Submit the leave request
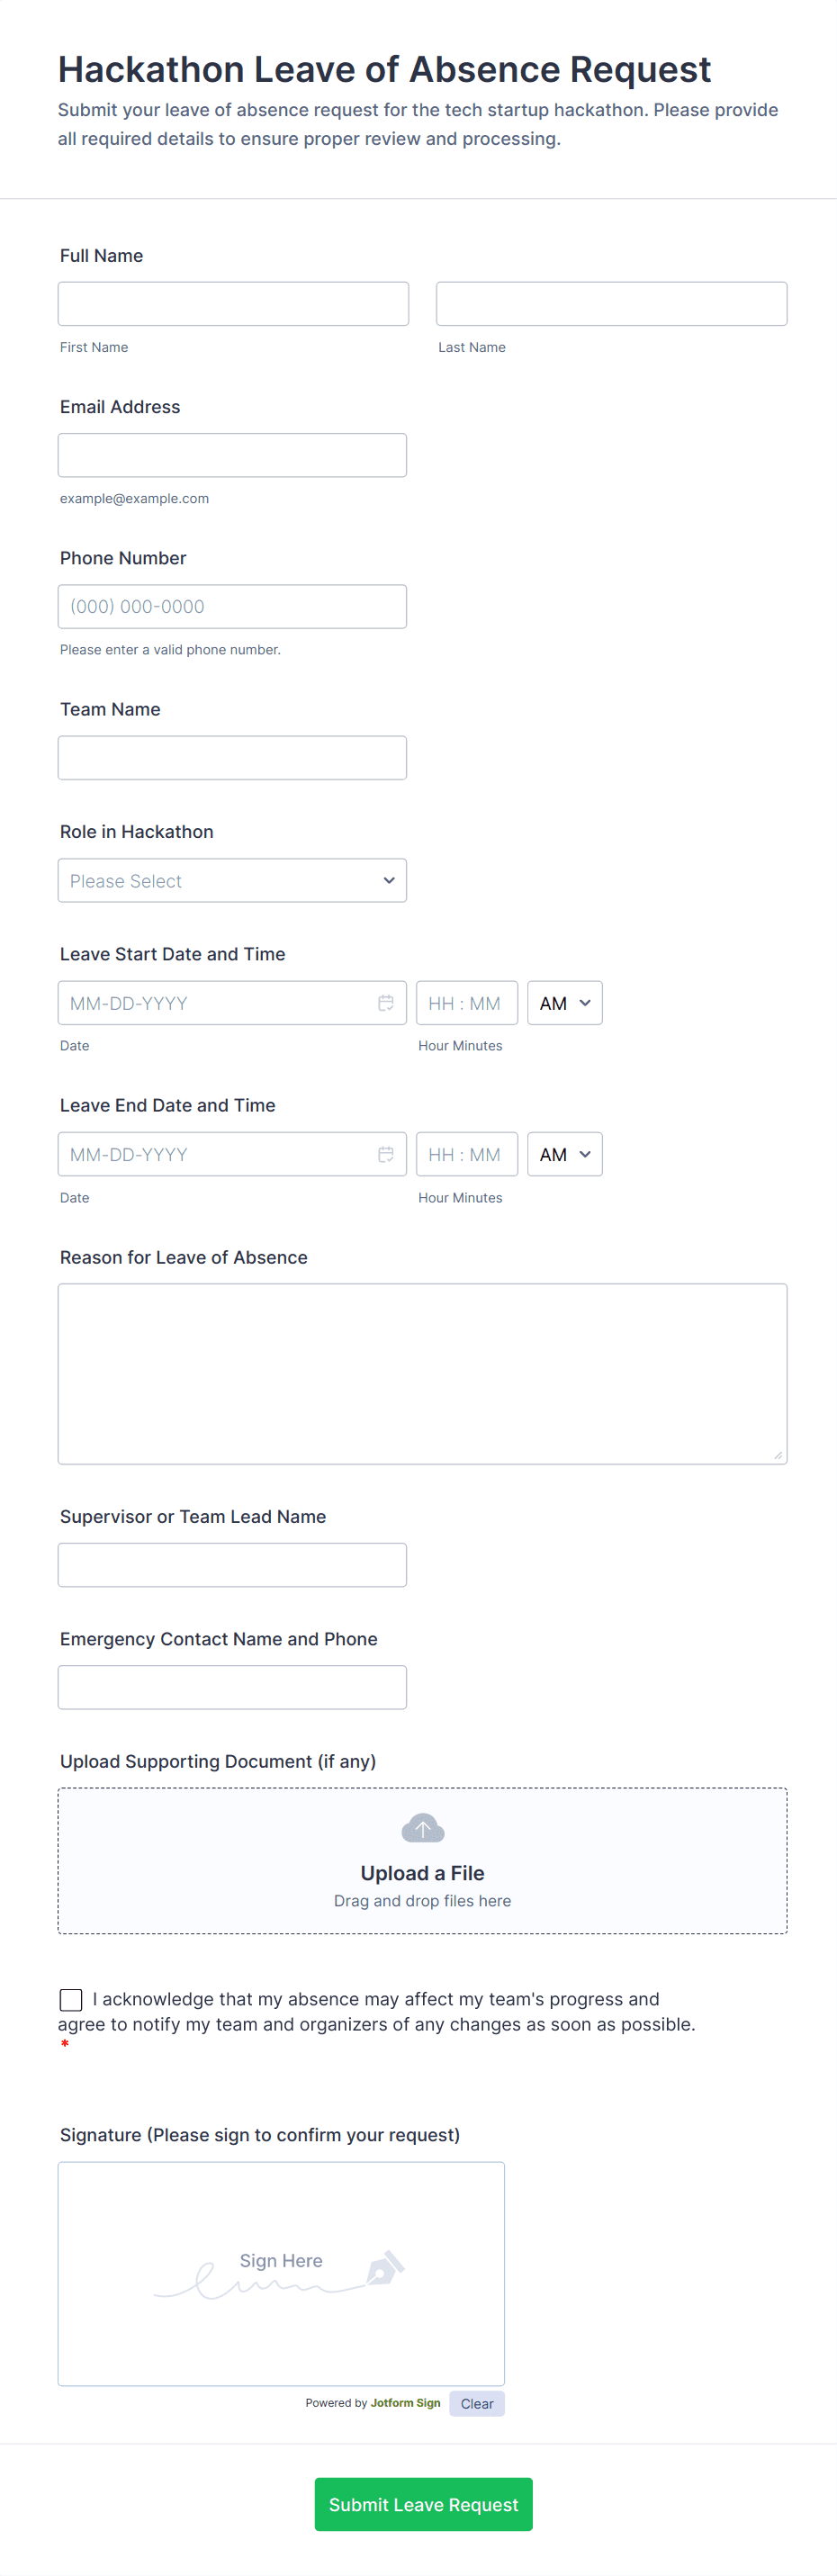Image resolution: width=837 pixels, height=2576 pixels. click(423, 2504)
